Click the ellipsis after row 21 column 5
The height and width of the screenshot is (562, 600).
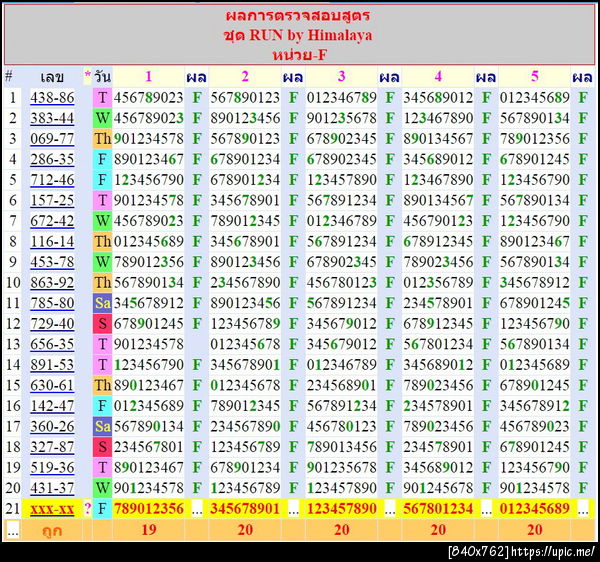pyautogui.click(x=583, y=510)
